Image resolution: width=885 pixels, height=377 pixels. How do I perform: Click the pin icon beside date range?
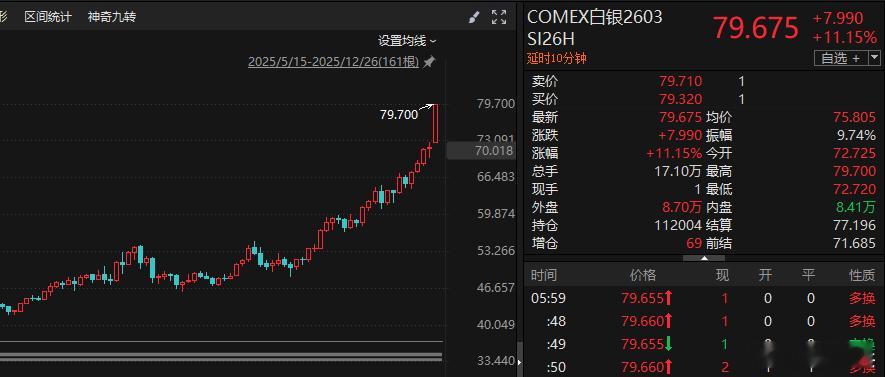(x=430, y=62)
